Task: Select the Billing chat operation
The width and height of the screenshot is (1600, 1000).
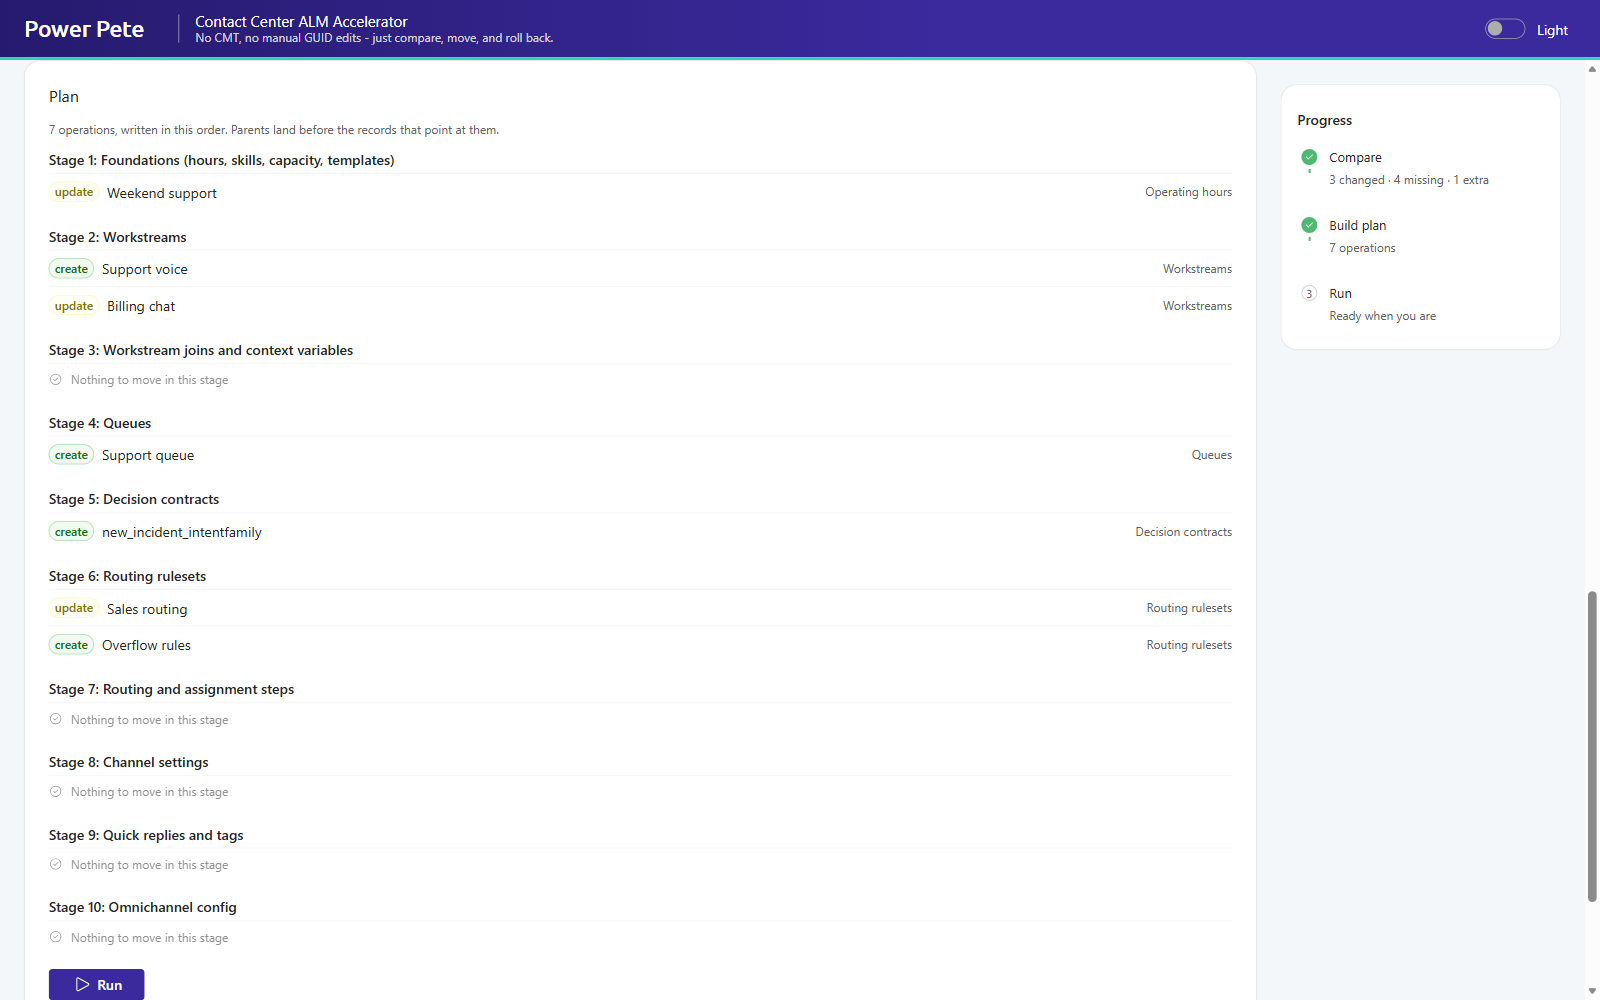Action: 640,306
